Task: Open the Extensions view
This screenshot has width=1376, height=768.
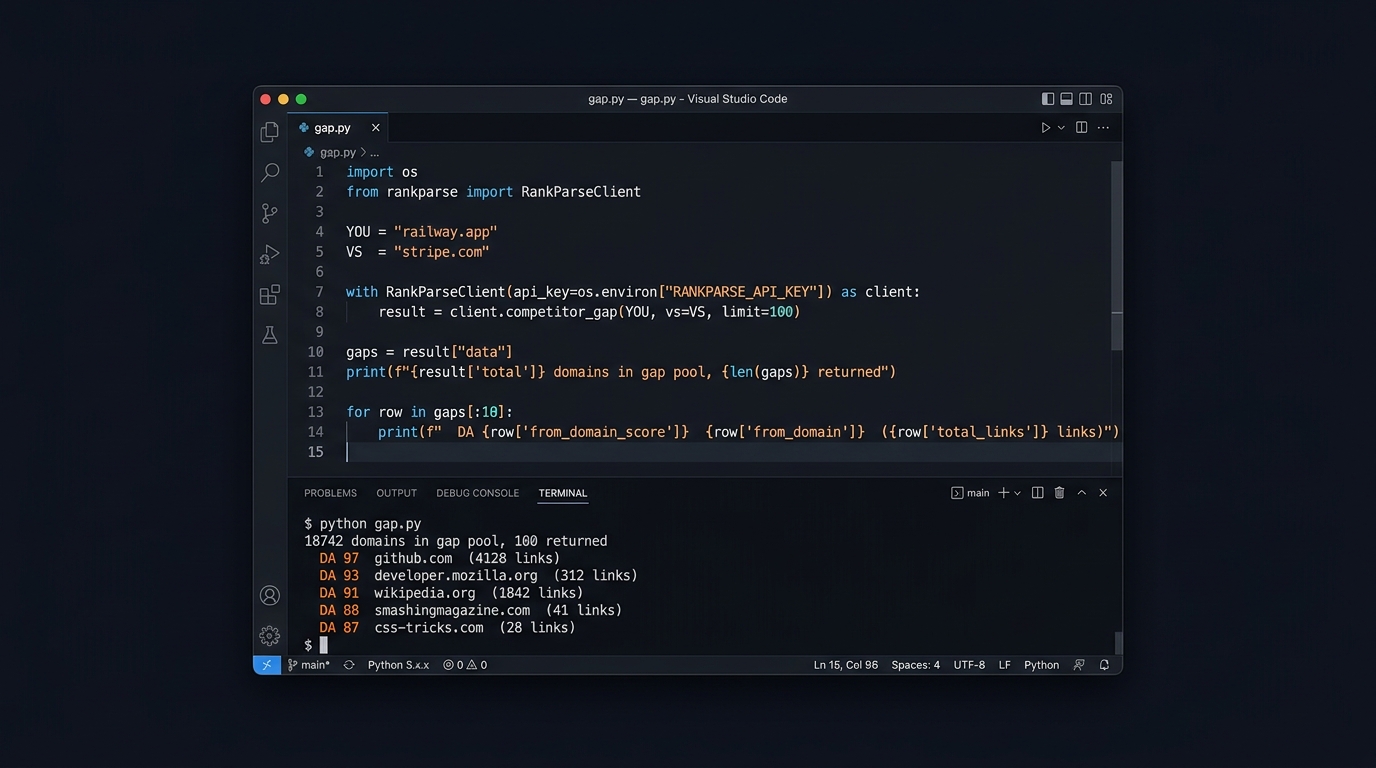Action: click(269, 295)
